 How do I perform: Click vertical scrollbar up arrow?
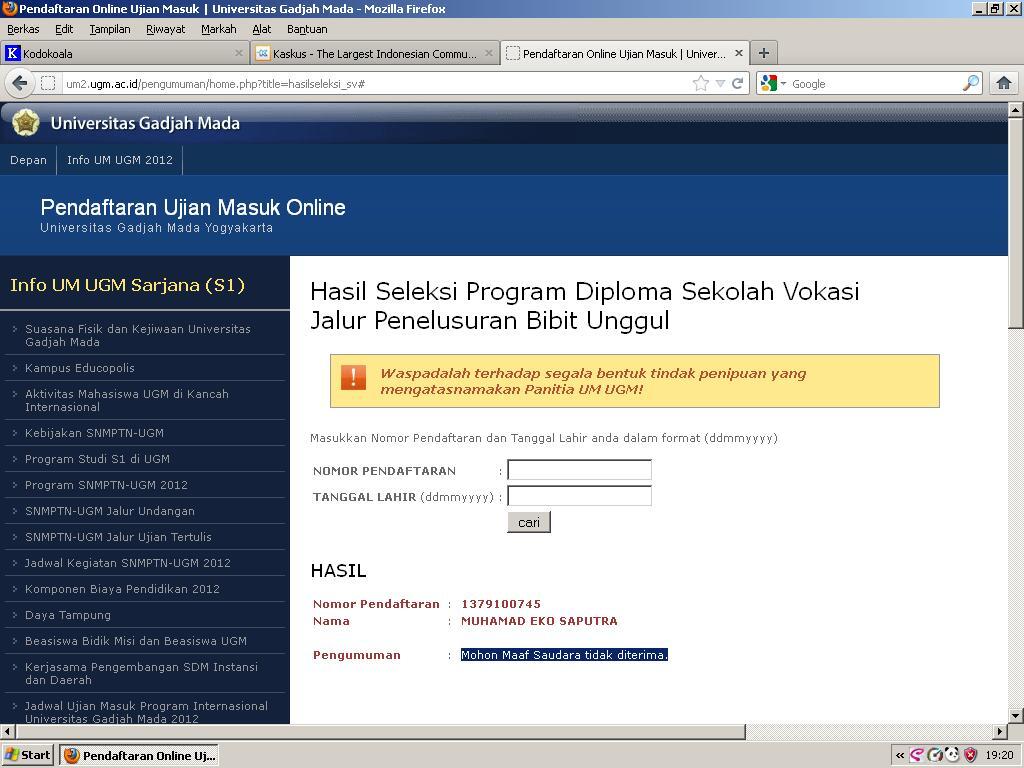tap(1016, 110)
